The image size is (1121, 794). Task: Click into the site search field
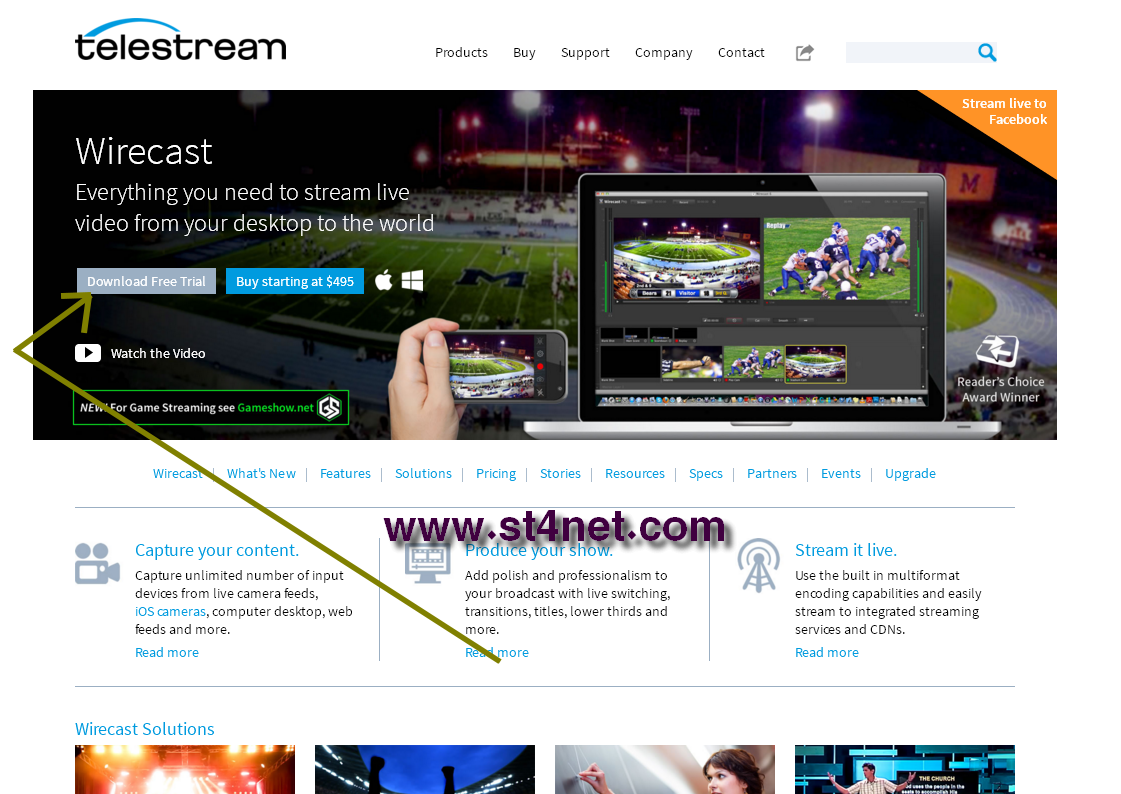click(x=910, y=52)
